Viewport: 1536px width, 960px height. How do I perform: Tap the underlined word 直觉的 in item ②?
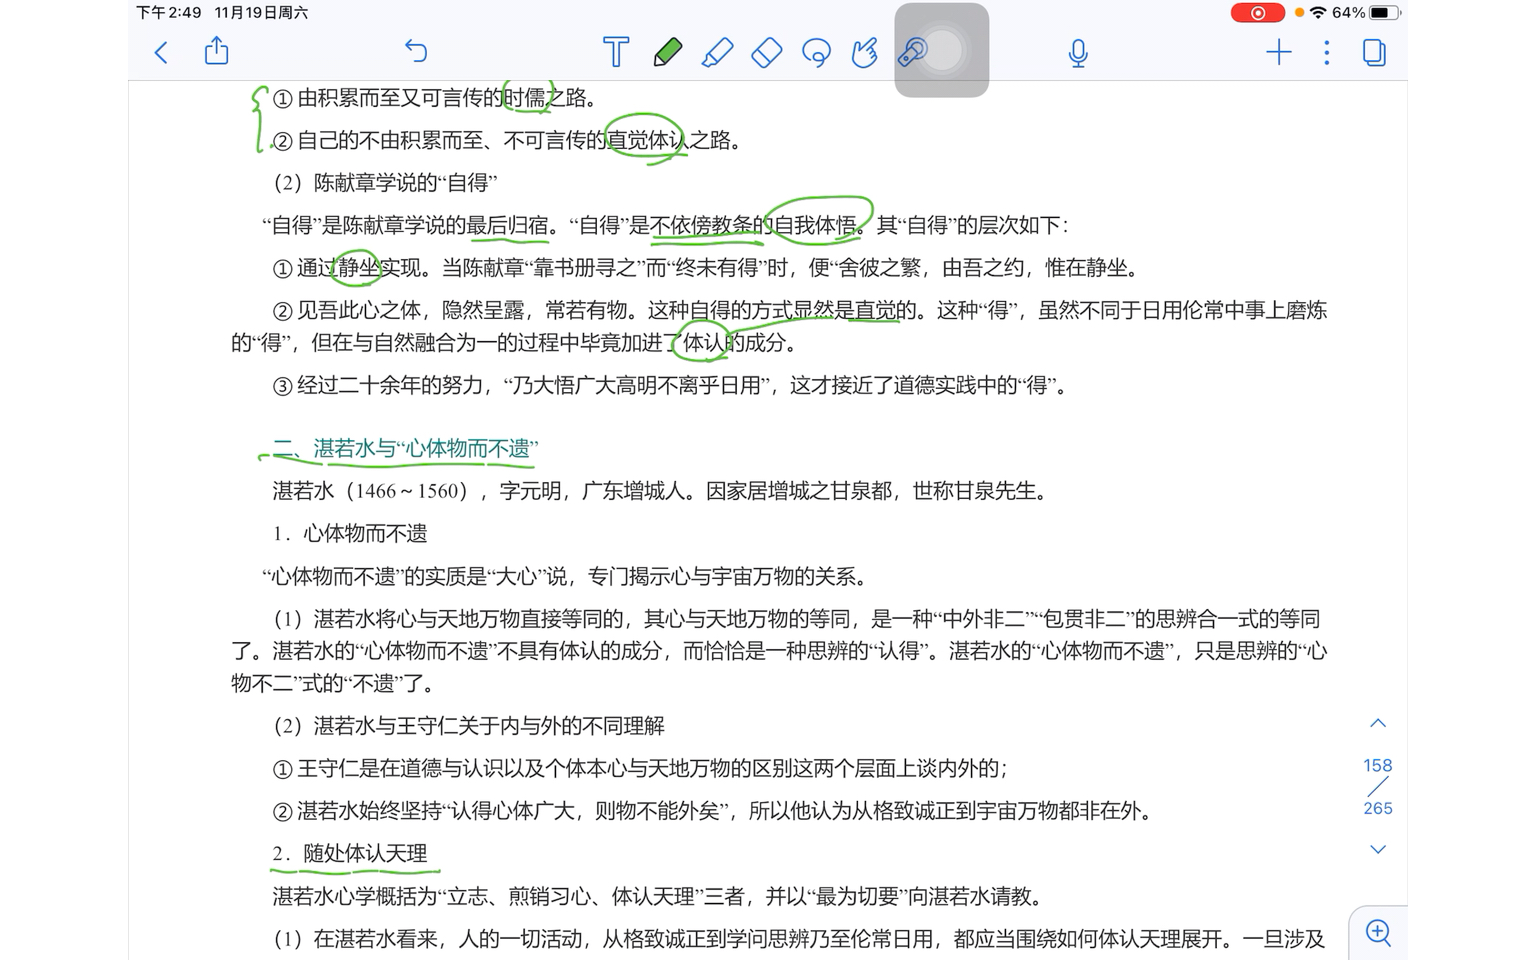click(x=886, y=310)
